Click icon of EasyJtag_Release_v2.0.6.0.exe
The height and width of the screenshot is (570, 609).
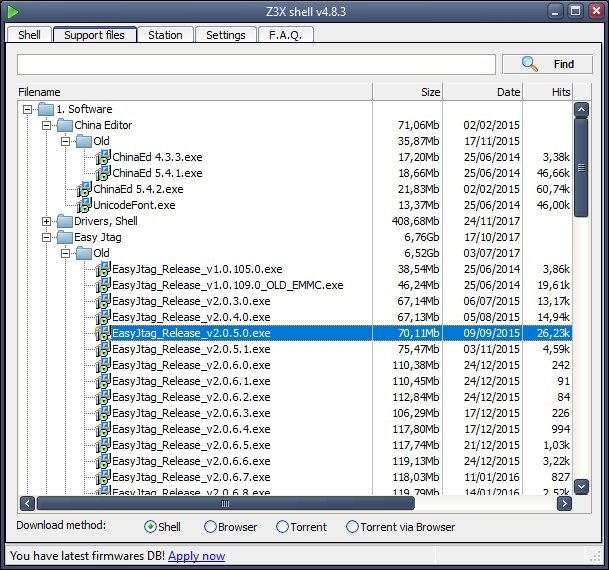(103, 365)
